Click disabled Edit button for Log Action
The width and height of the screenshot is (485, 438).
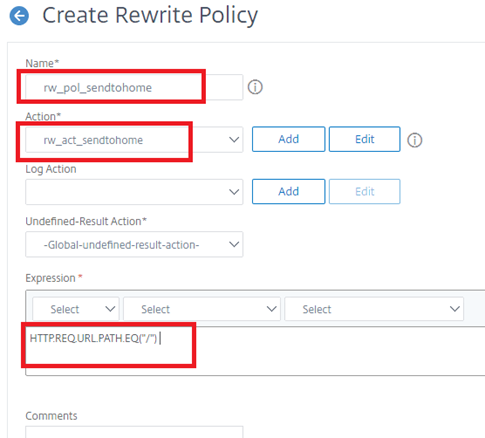tap(364, 191)
